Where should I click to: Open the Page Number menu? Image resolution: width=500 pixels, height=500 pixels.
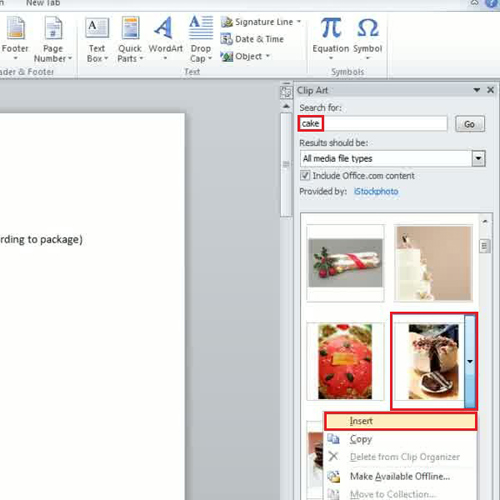53,38
